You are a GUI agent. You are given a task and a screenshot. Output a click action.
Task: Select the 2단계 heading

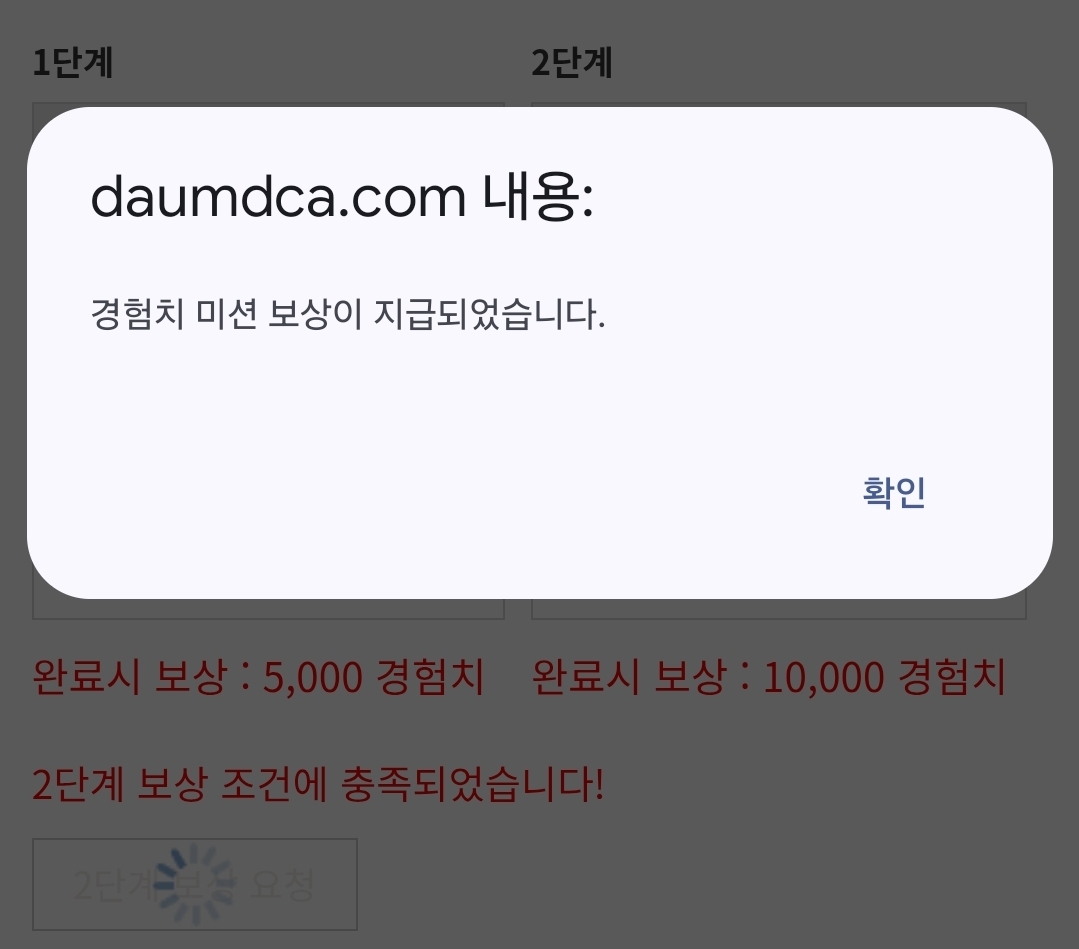571,63
